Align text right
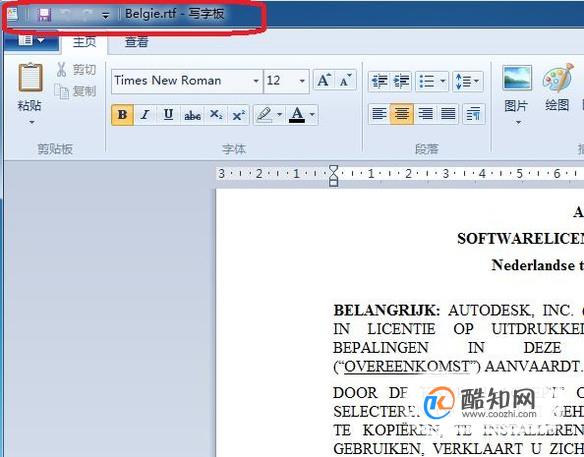The height and width of the screenshot is (457, 584). (425, 114)
